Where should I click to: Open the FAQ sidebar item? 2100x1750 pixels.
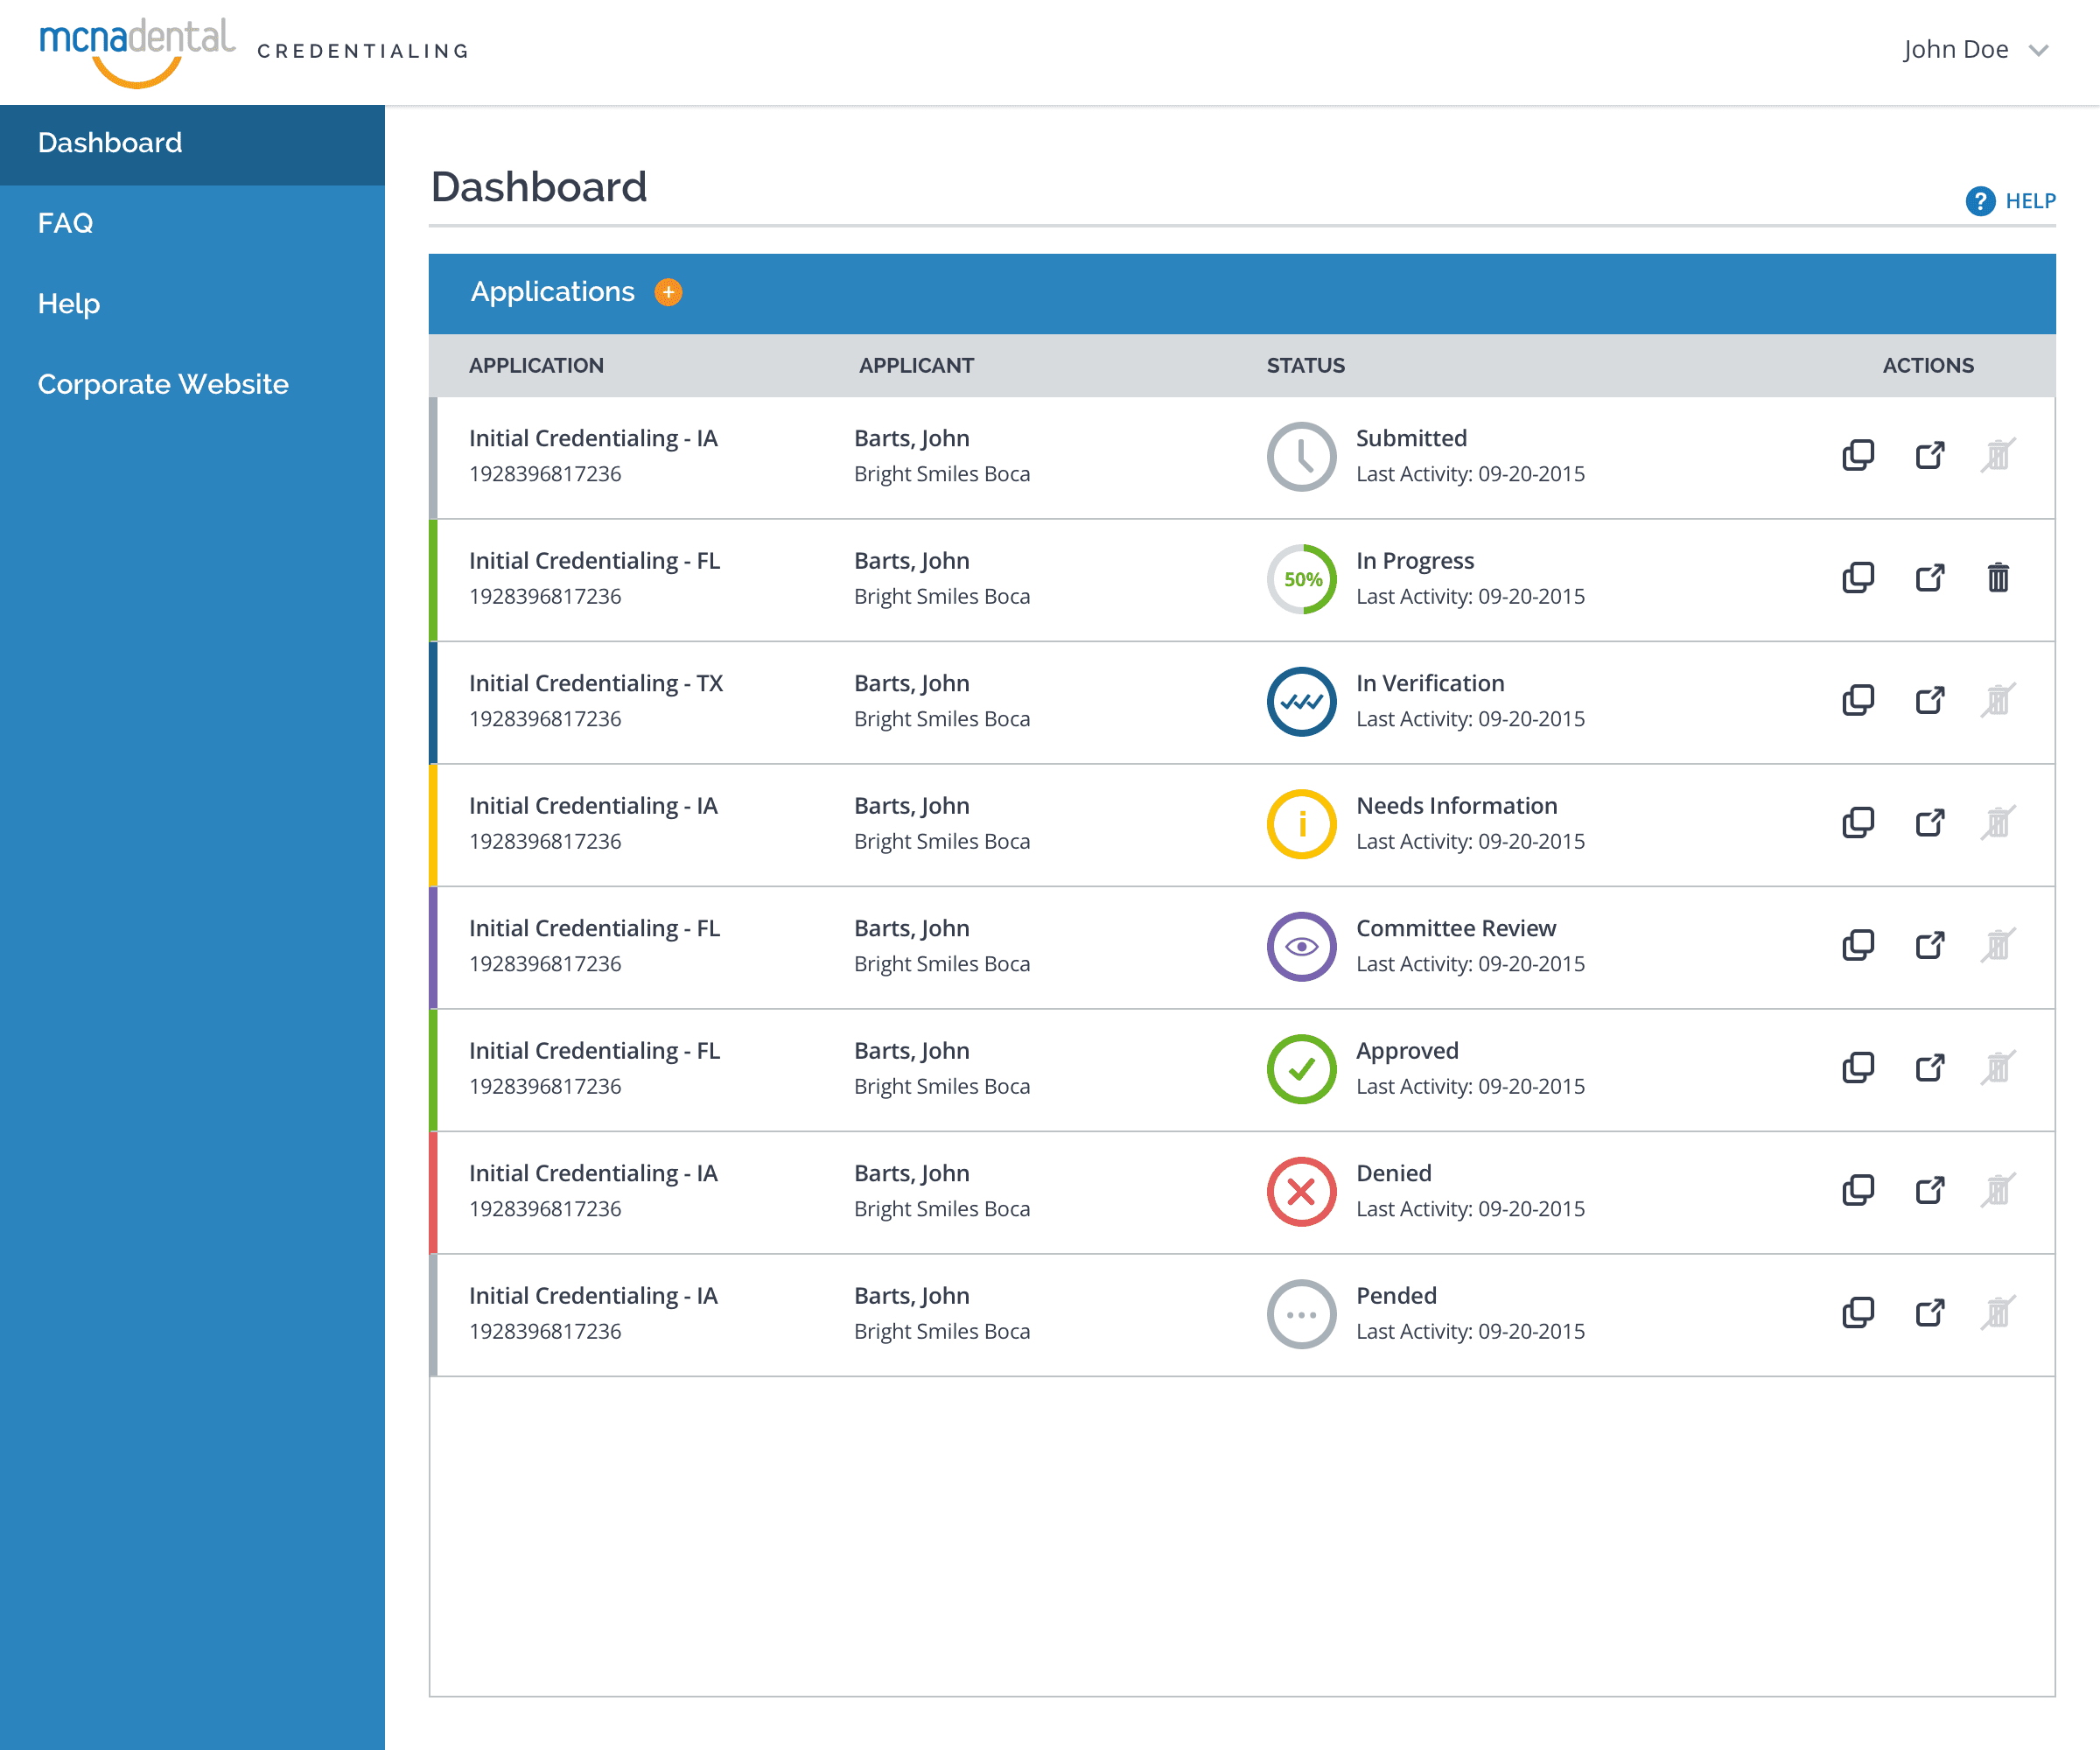(x=66, y=223)
